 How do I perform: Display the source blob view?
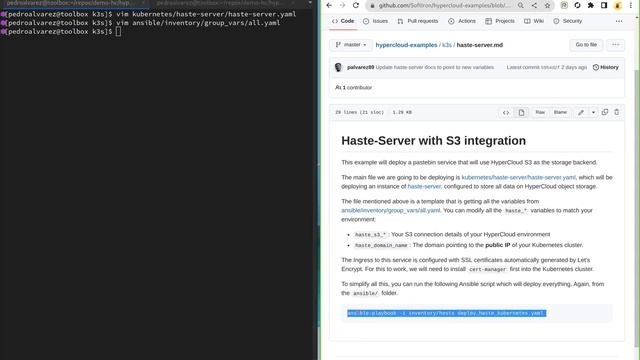coord(506,112)
